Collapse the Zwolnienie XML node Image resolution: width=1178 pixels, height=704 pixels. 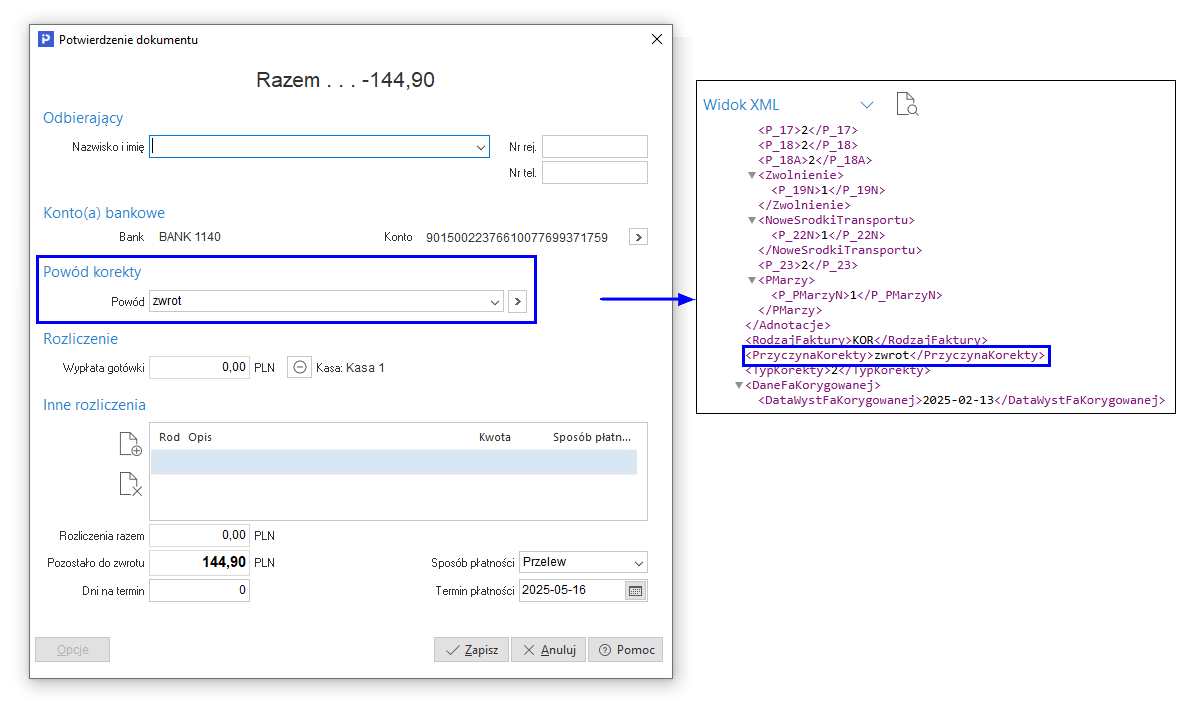(751, 175)
